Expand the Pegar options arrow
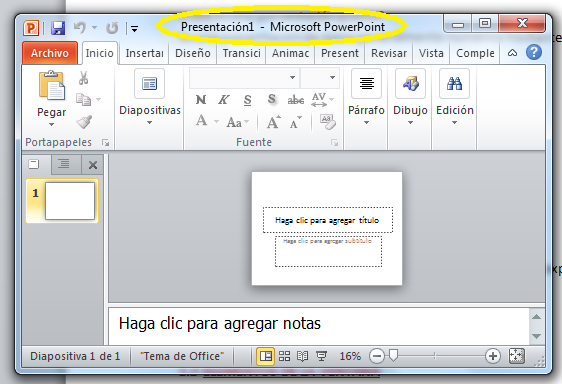Viewport: 562px width, 384px height. coord(52,125)
